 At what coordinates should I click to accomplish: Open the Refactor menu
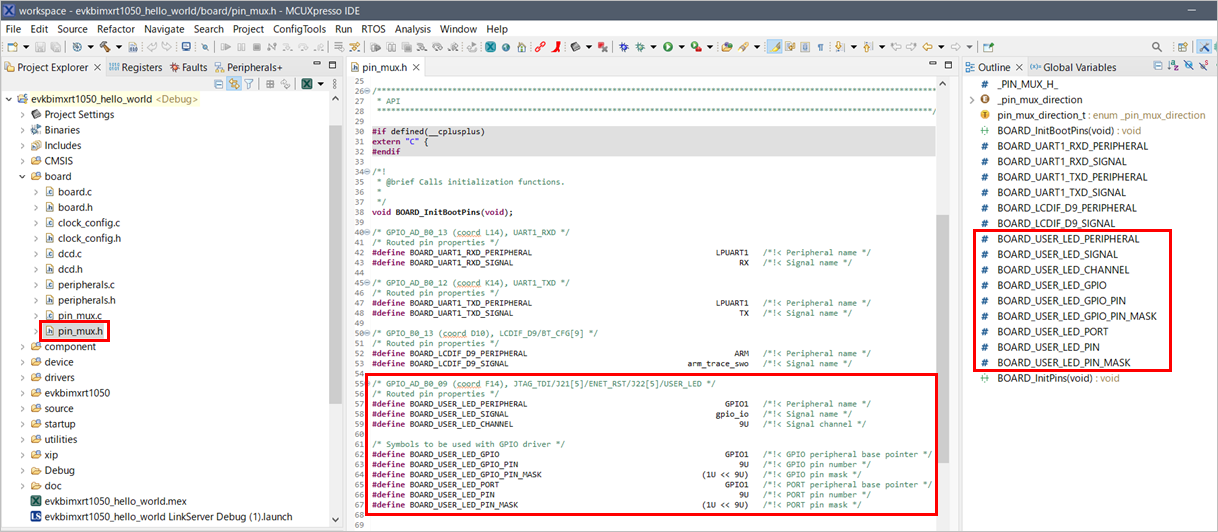[x=116, y=29]
